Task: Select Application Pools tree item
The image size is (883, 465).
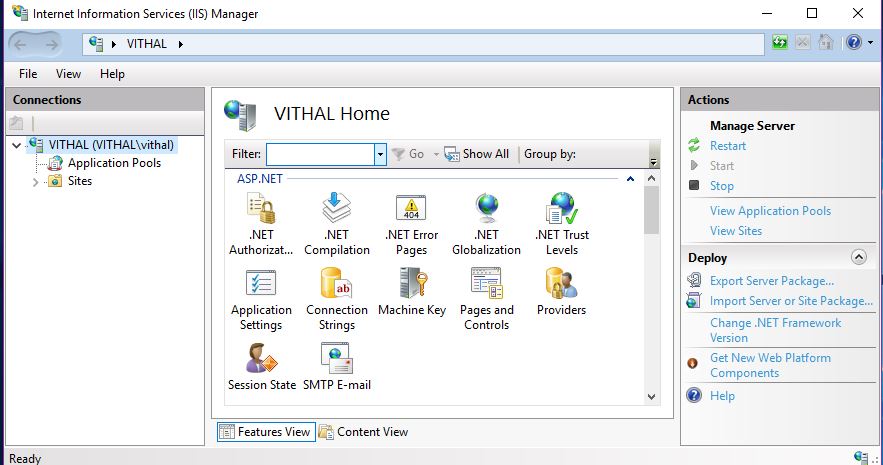Action: coord(114,163)
